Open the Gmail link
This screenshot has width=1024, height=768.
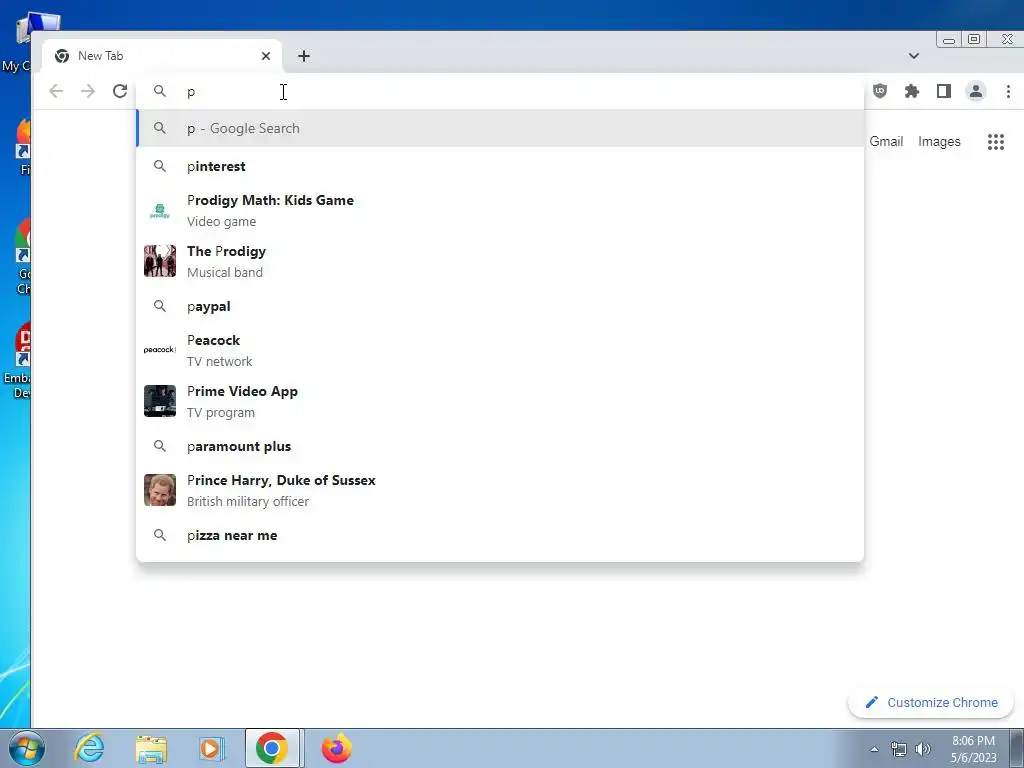tap(886, 142)
